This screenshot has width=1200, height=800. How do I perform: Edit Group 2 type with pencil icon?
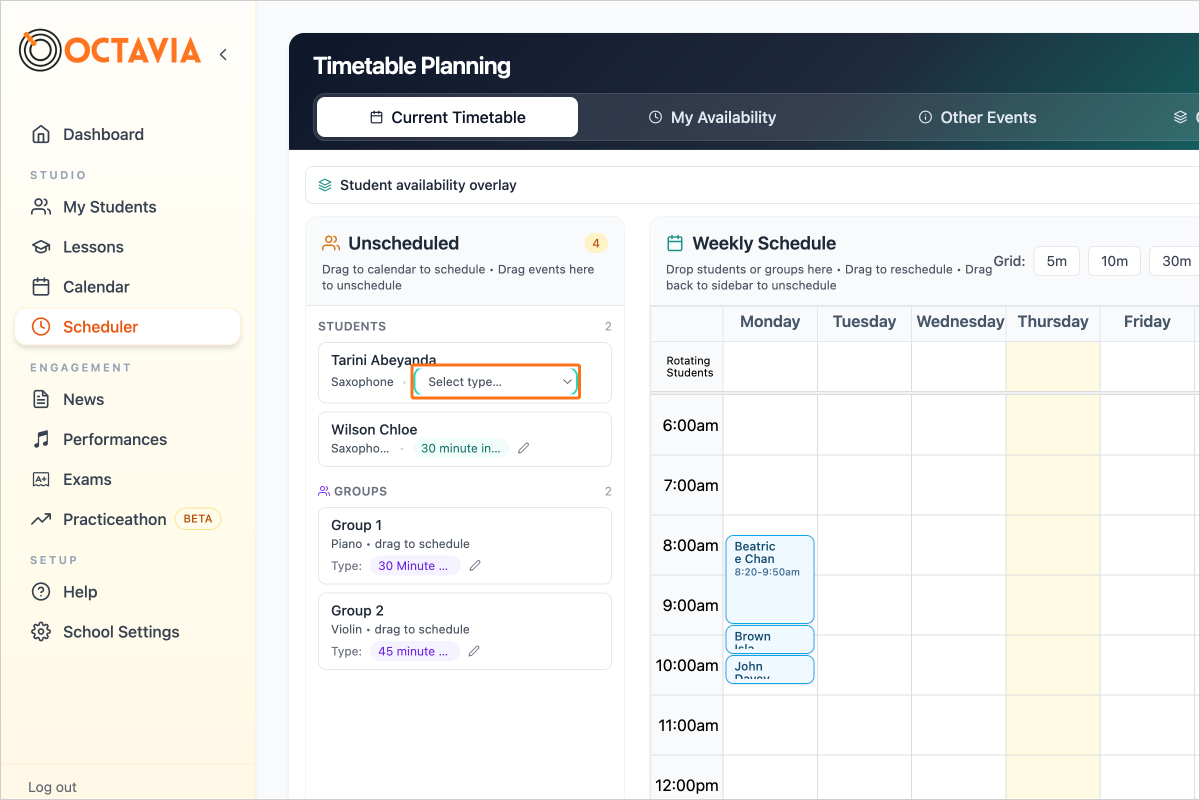pos(474,651)
